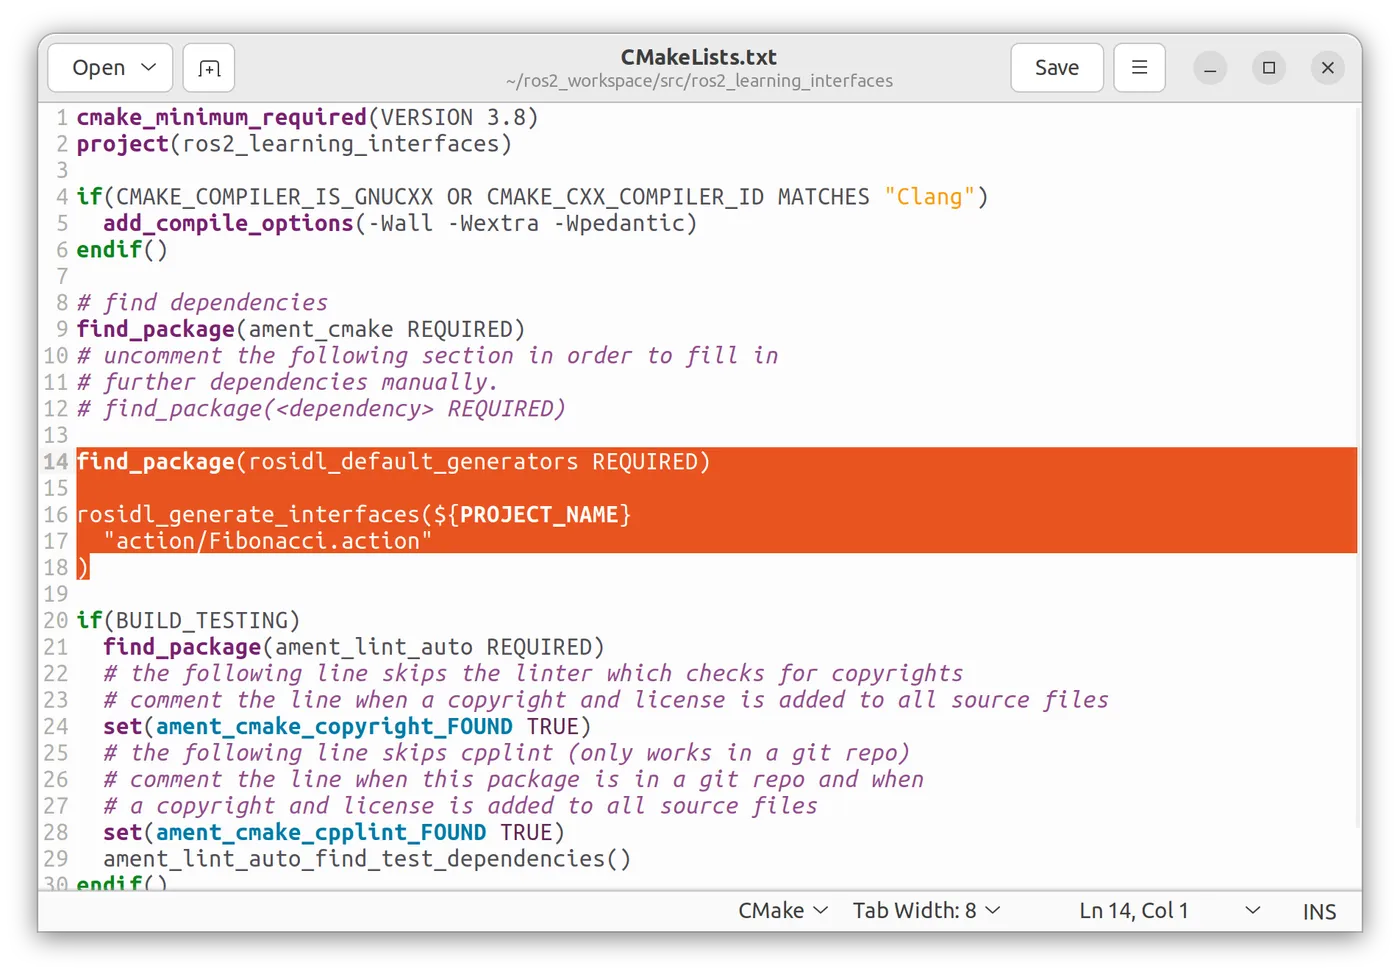Screen dimensions: 1400x974
Task: Click the ament_cmake_copyright_FOUND set line
Action: (347, 727)
